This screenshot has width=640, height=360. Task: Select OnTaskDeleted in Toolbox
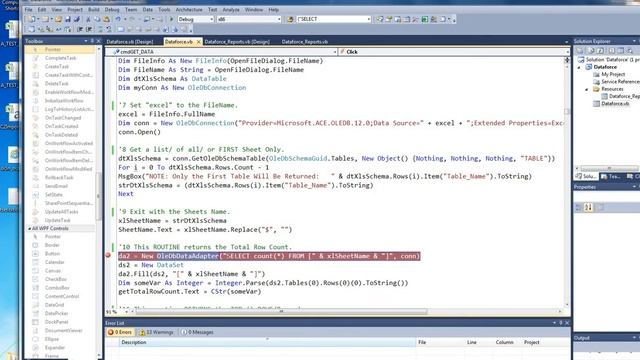61,135
